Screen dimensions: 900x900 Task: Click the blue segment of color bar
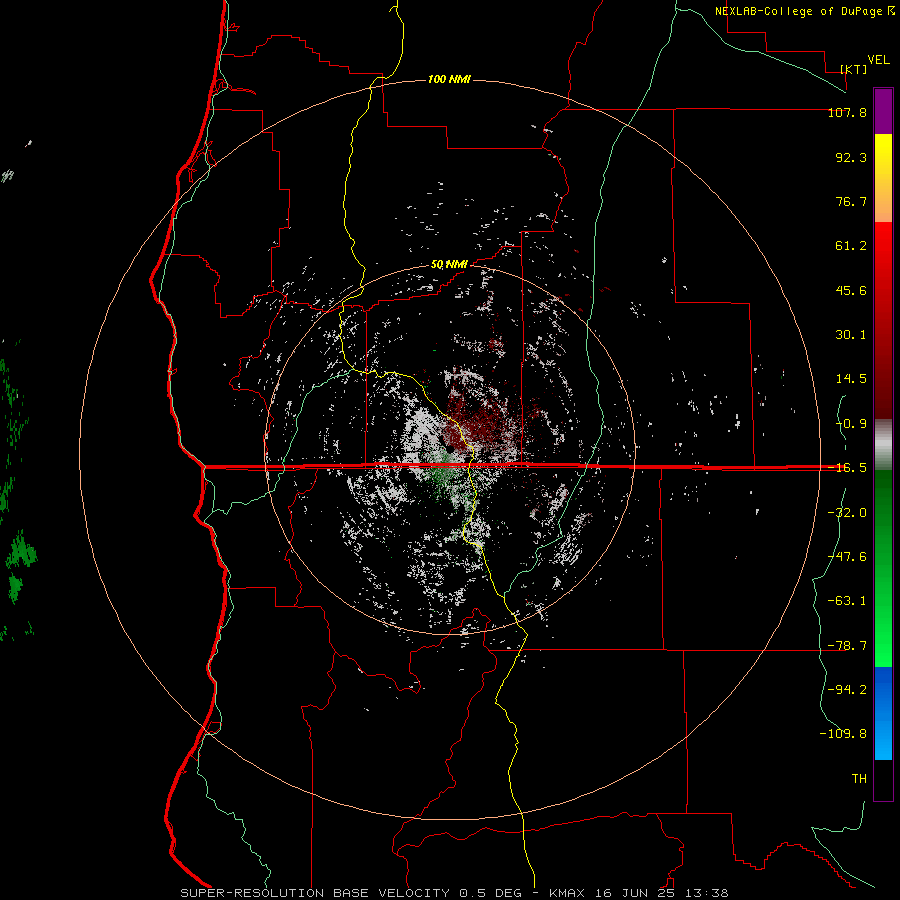point(883,713)
